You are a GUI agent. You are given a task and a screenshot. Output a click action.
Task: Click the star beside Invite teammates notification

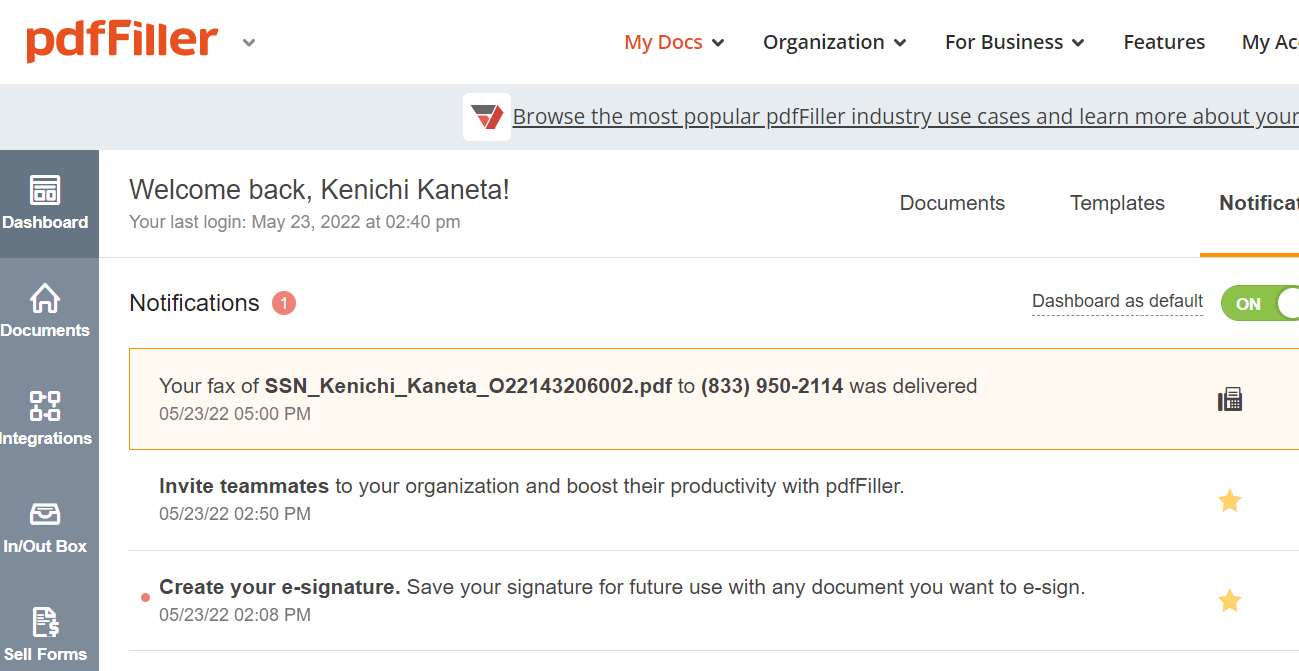pos(1230,501)
